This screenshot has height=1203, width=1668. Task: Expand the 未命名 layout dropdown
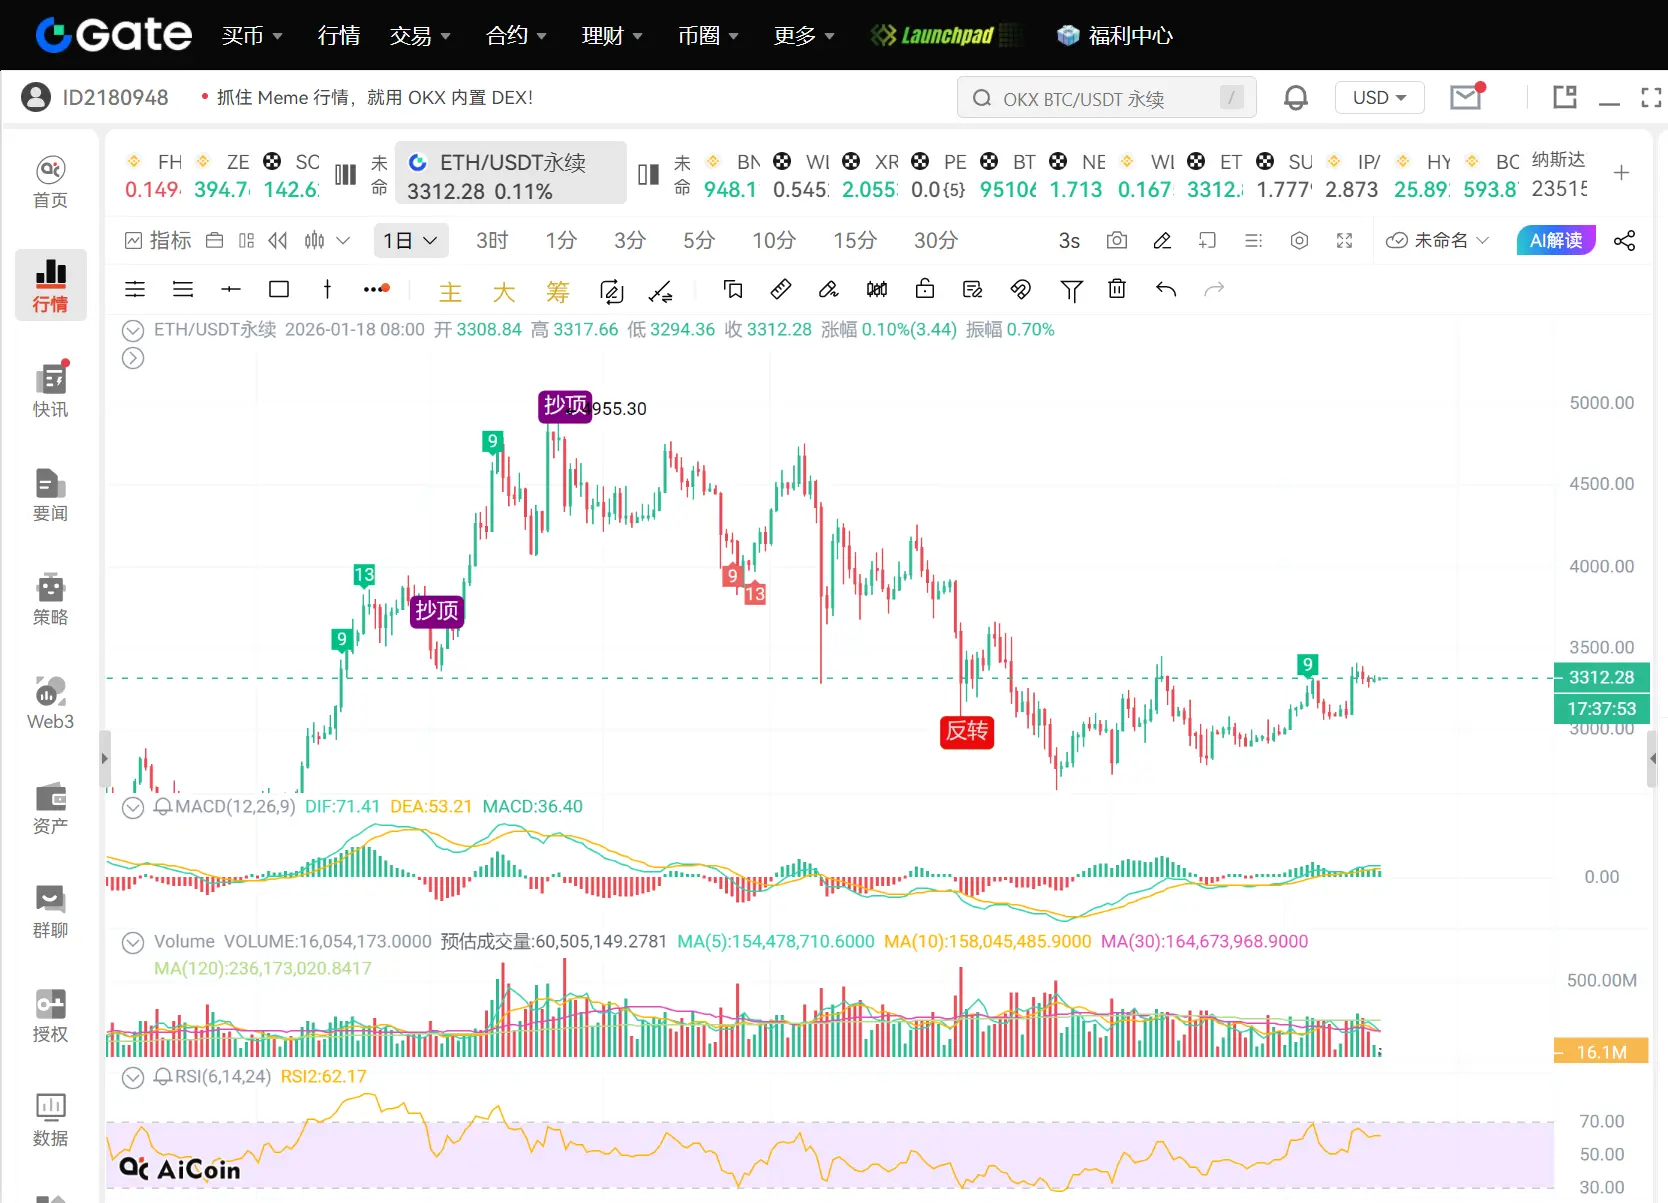tap(1438, 240)
